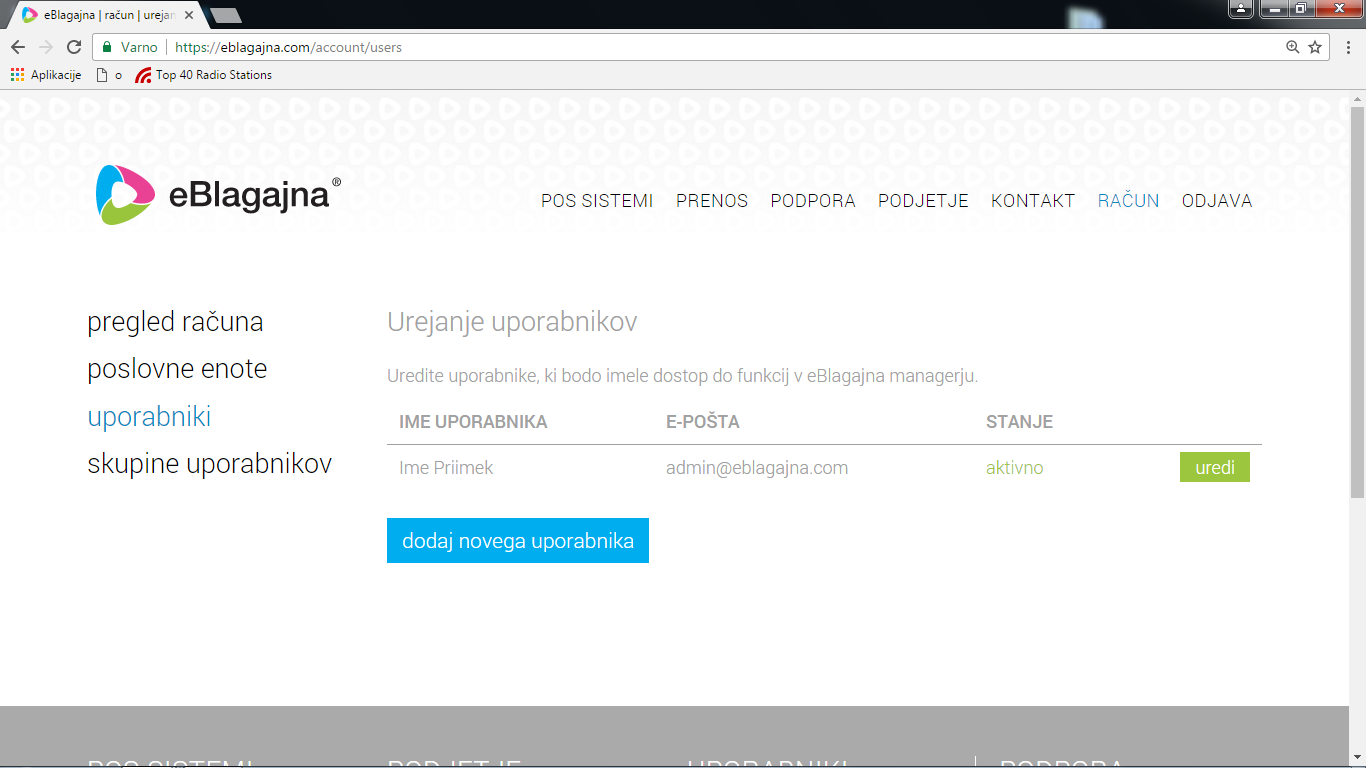This screenshot has height=768, width=1366.
Task: Open zoom magnifier icon in address bar
Action: point(1293,47)
